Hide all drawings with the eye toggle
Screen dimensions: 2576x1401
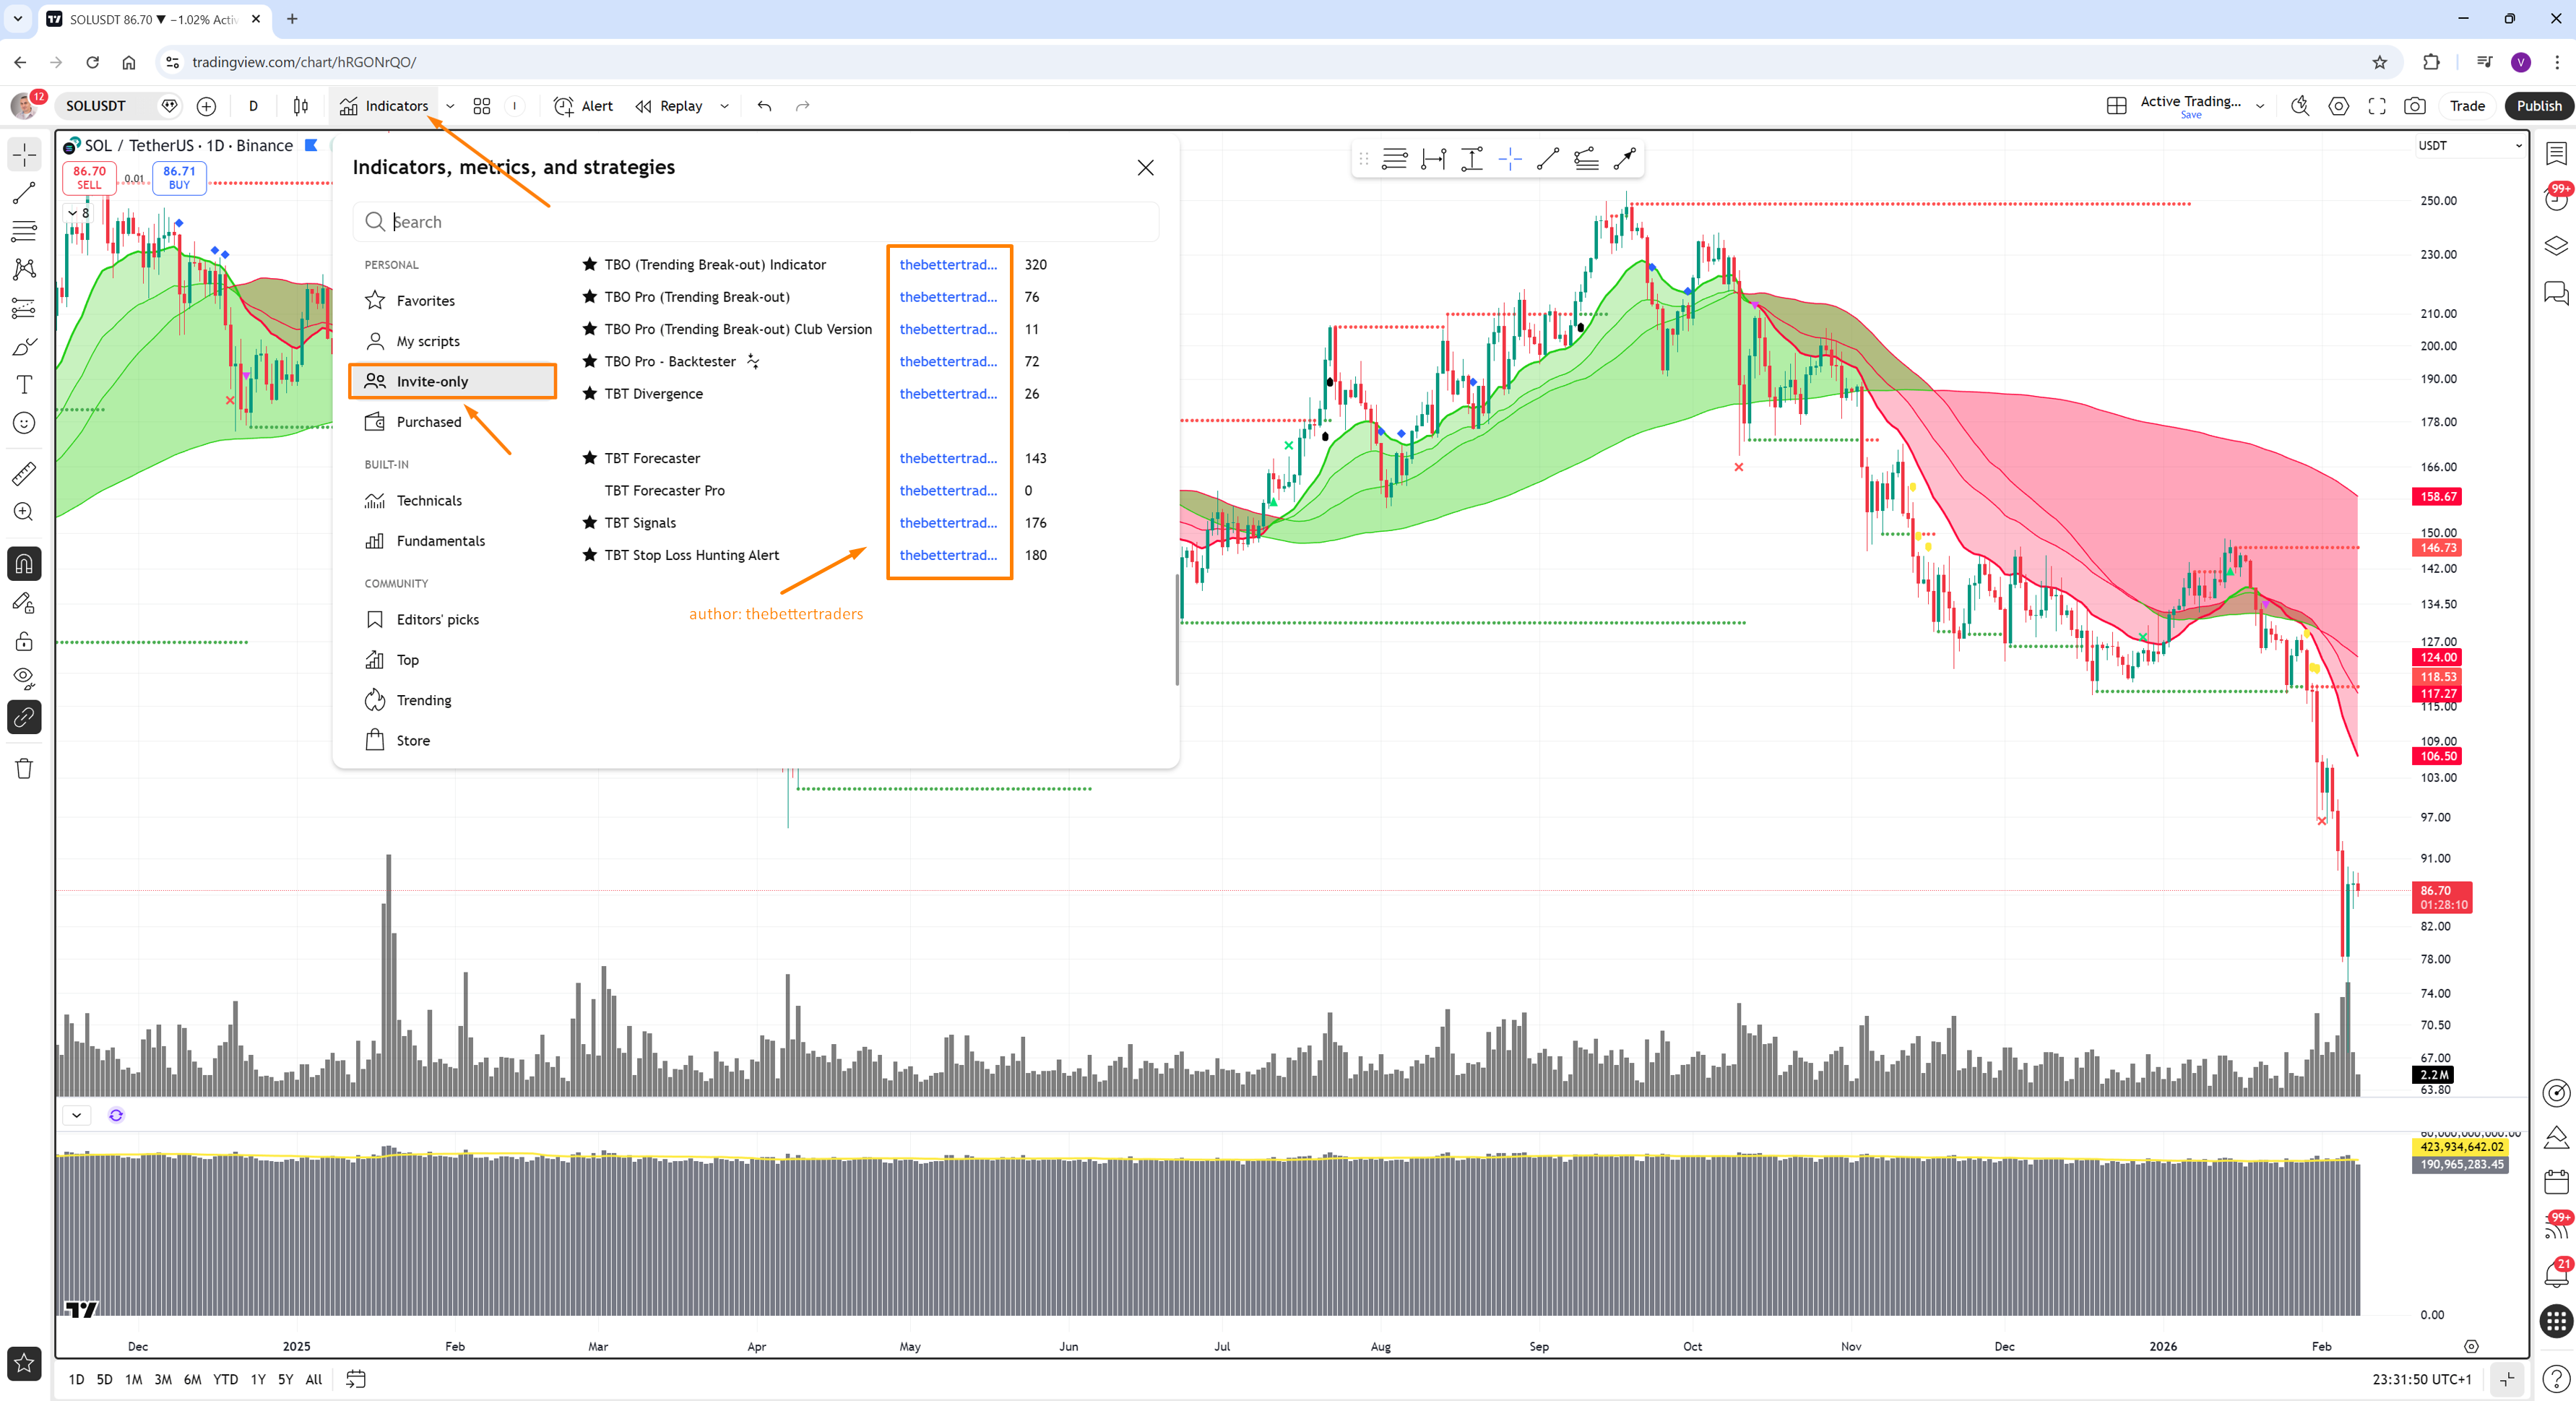pos(24,678)
